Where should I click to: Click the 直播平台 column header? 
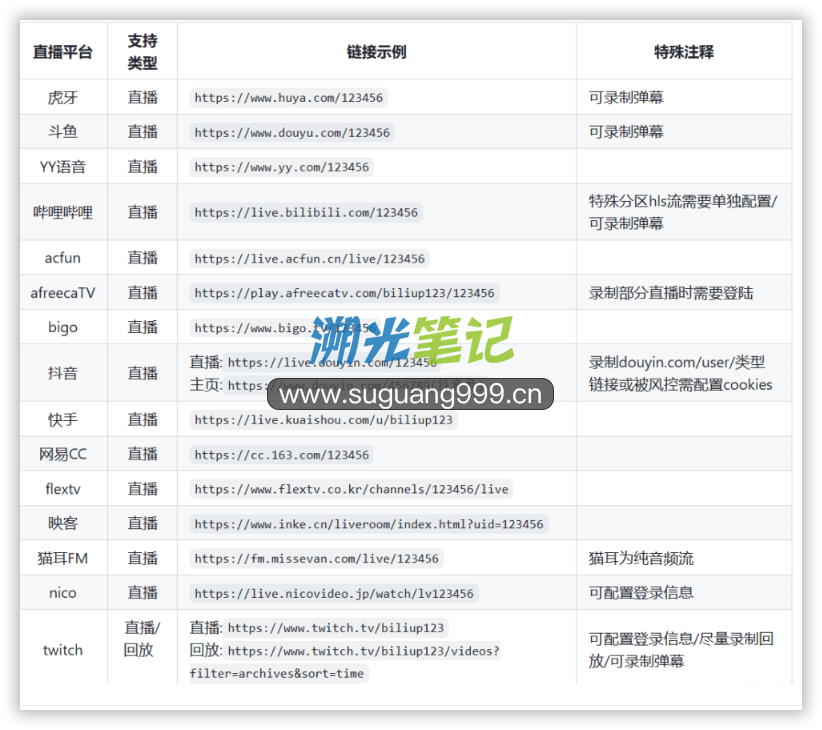pos(62,52)
